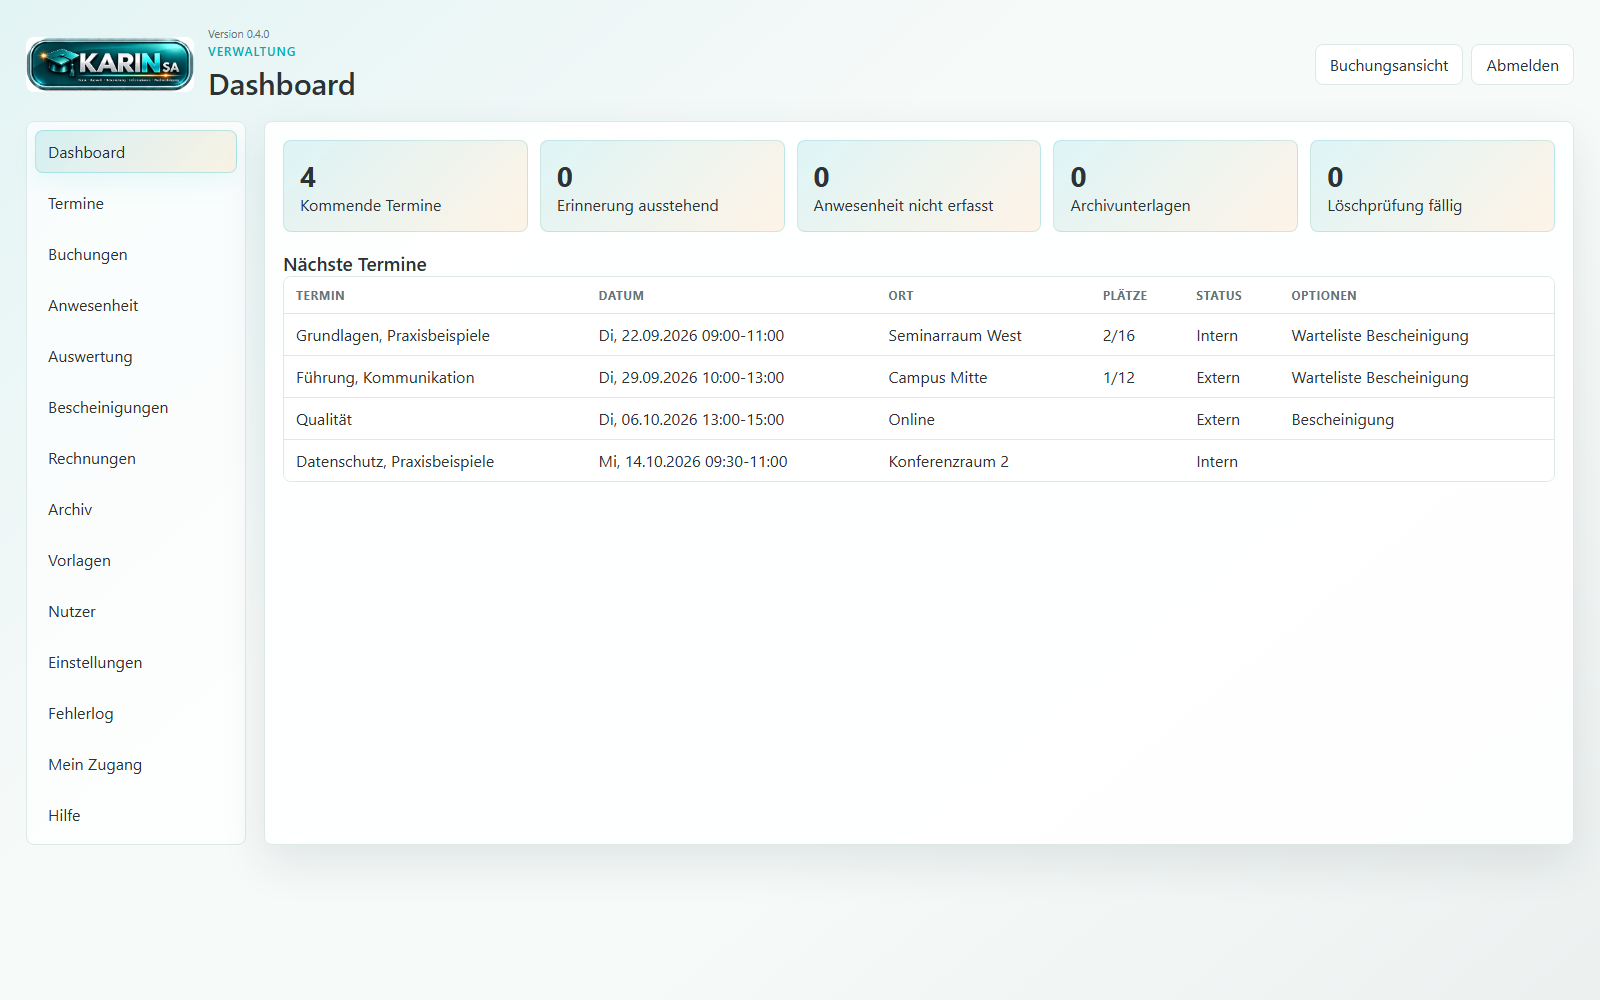Open Bescheinigung for Grundlagen, Praxisbeispiele

[x=1417, y=336]
